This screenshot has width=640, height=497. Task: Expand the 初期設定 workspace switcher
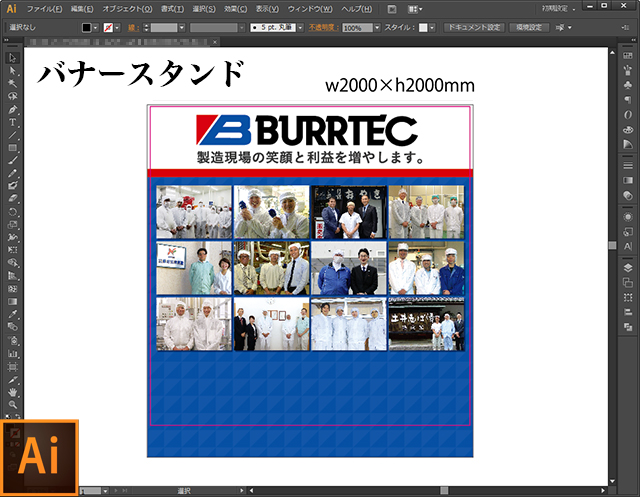coord(559,9)
